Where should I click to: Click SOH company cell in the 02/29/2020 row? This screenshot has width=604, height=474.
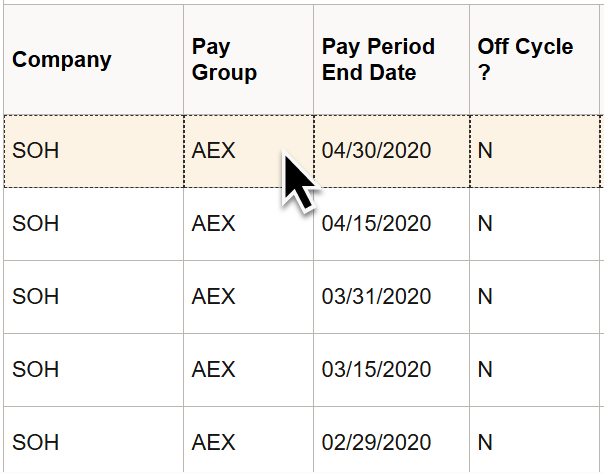pyautogui.click(x=36, y=442)
